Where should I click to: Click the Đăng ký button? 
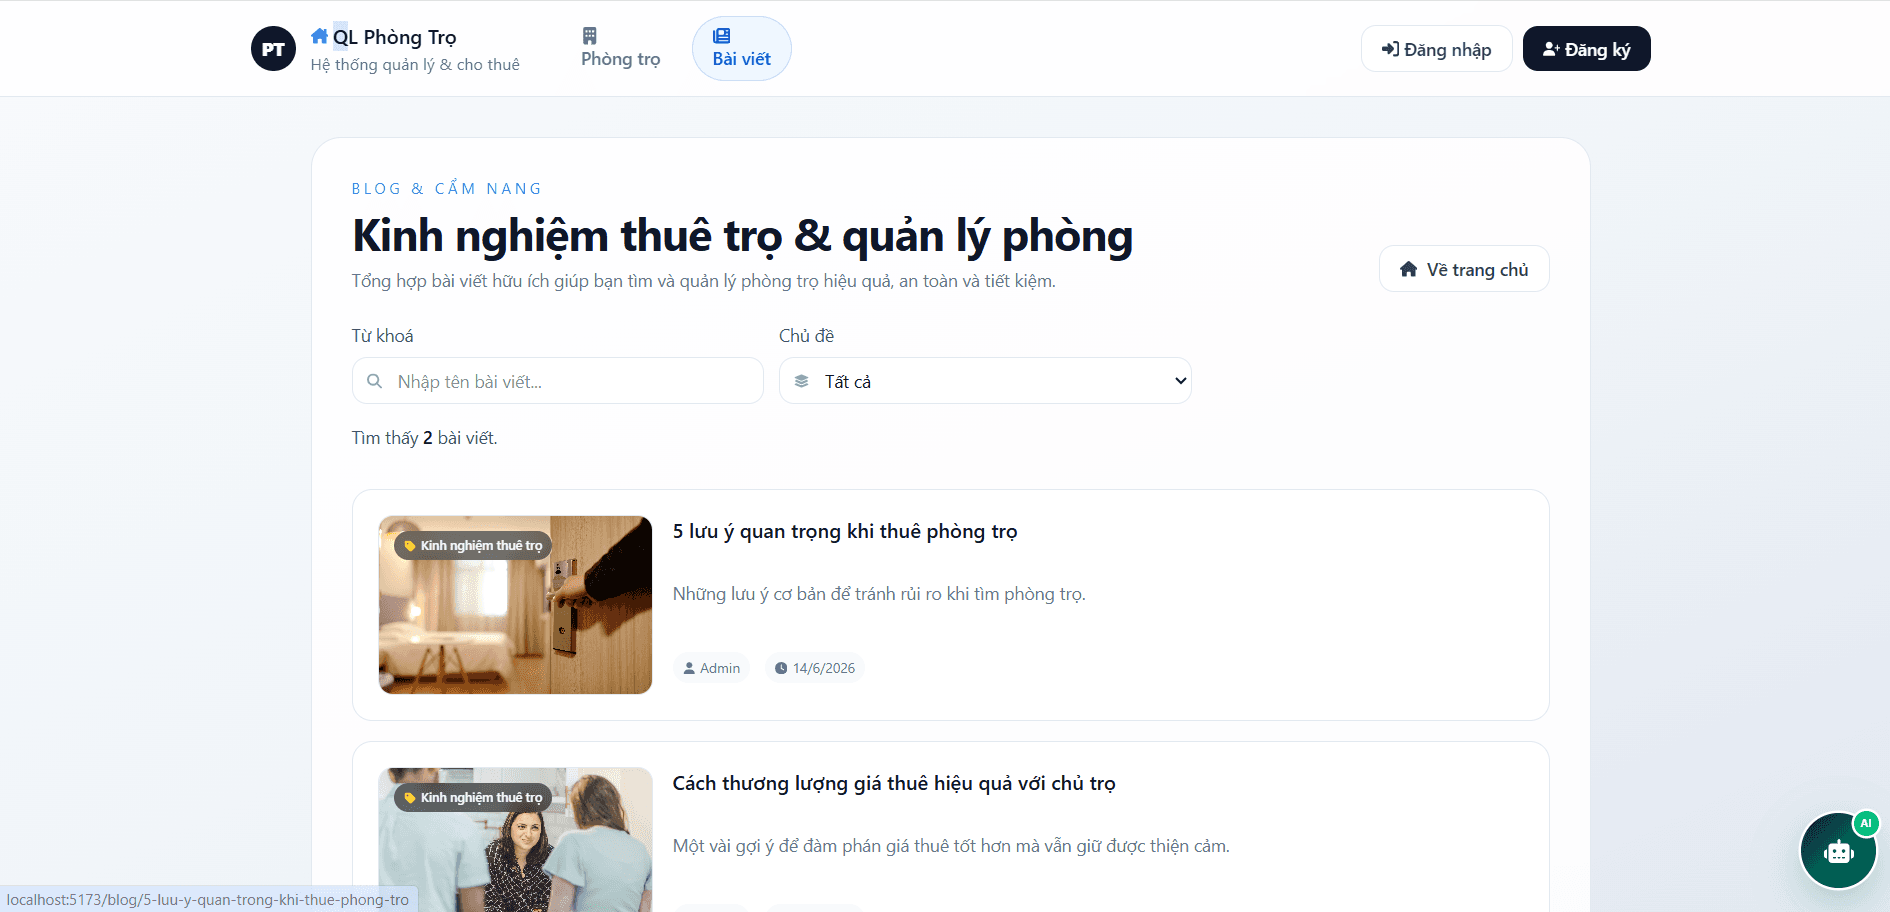pos(1586,49)
